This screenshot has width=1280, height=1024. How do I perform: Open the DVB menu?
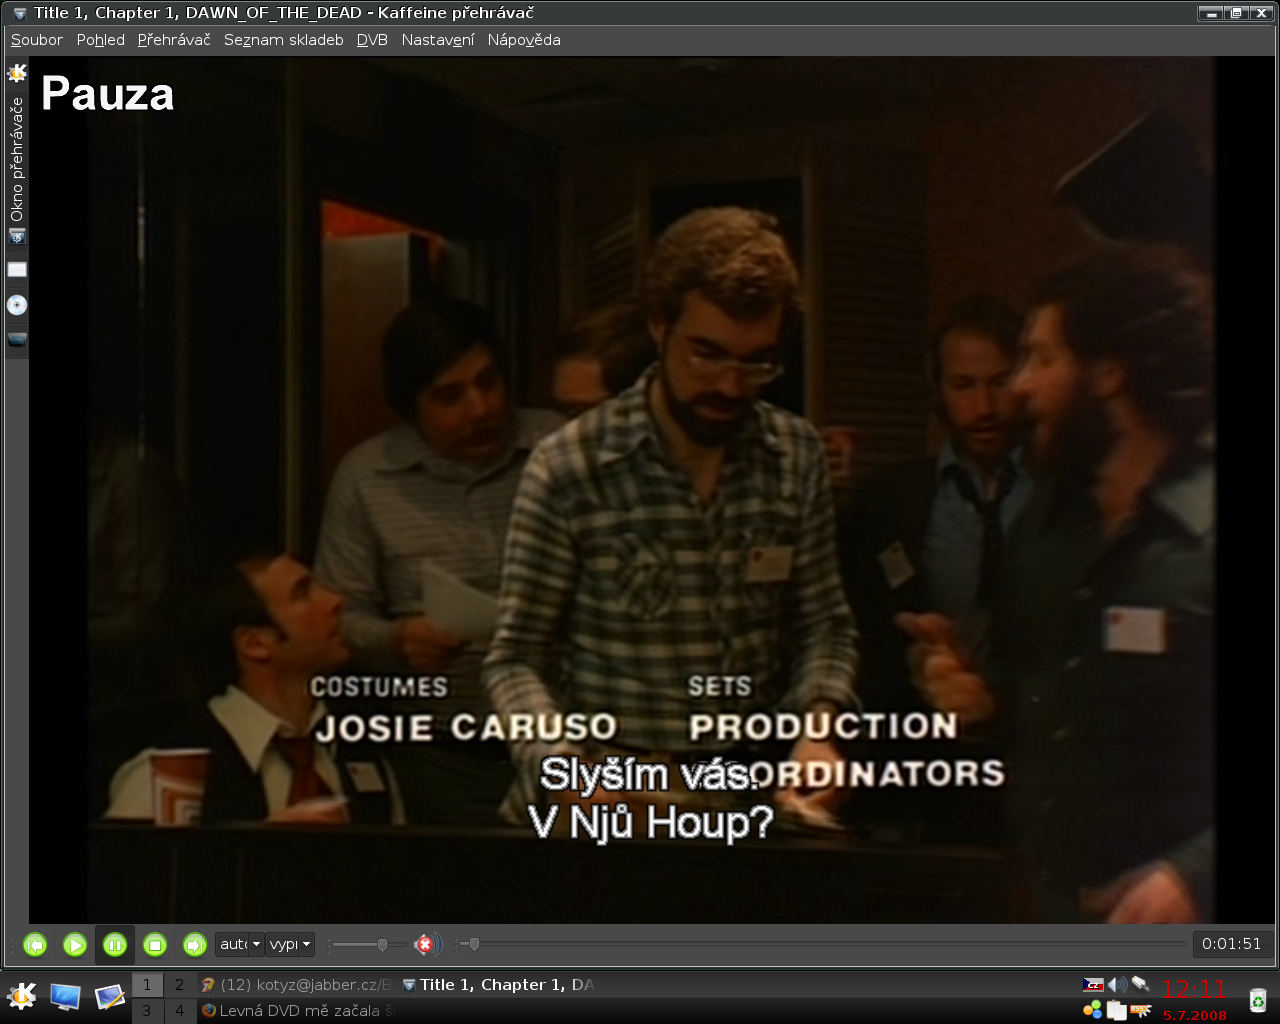pos(372,40)
